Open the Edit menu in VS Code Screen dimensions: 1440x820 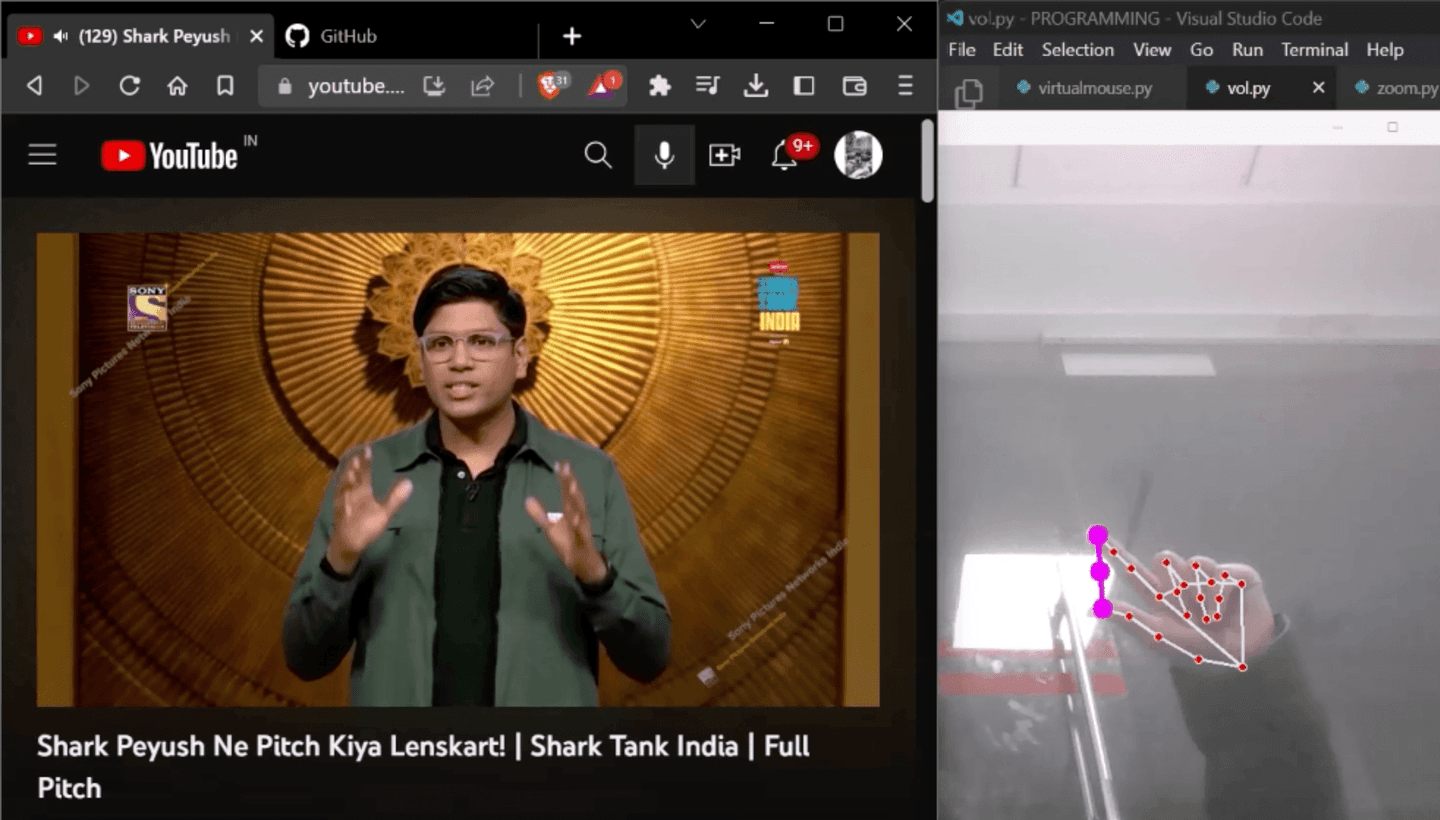click(1007, 50)
